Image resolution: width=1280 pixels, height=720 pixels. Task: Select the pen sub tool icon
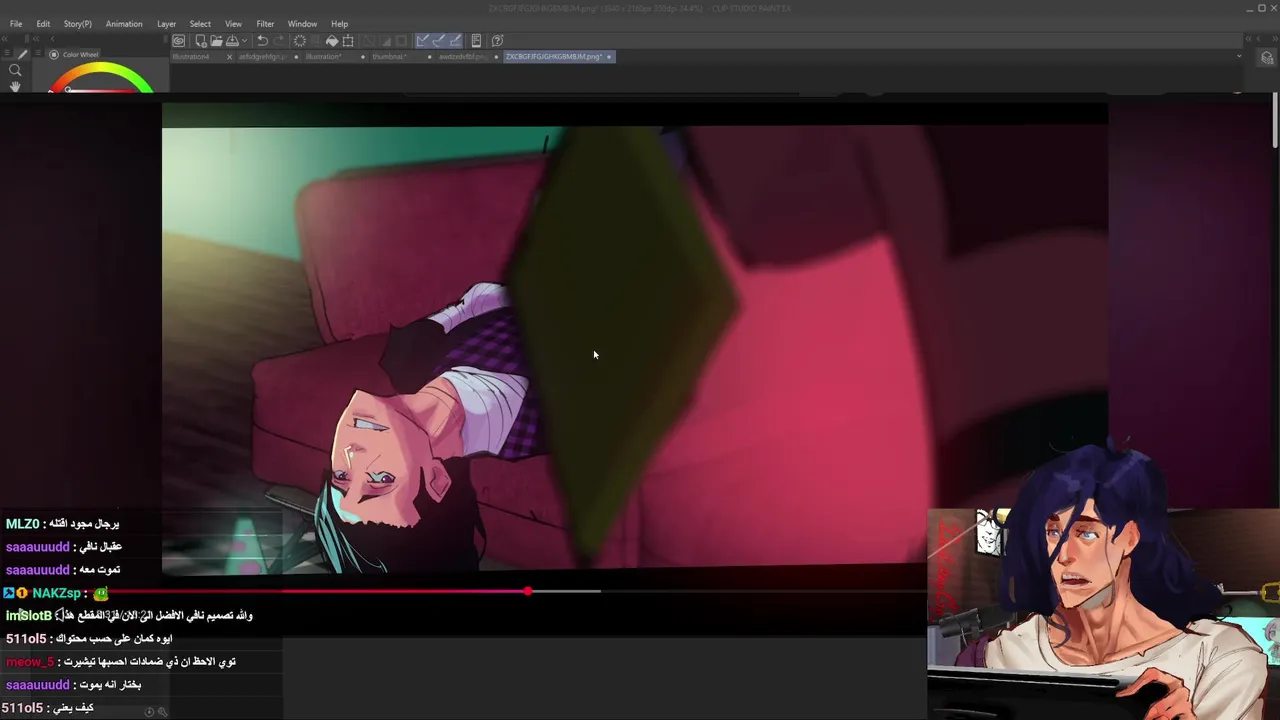[24, 55]
